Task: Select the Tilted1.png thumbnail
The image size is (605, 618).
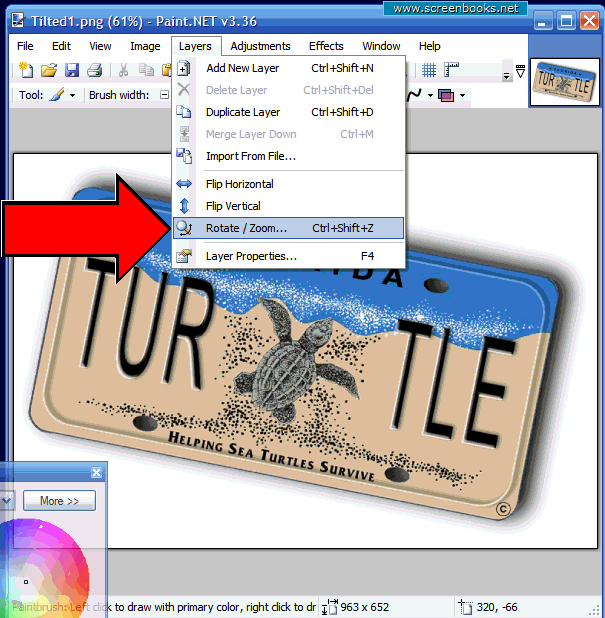Action: pyautogui.click(x=564, y=82)
